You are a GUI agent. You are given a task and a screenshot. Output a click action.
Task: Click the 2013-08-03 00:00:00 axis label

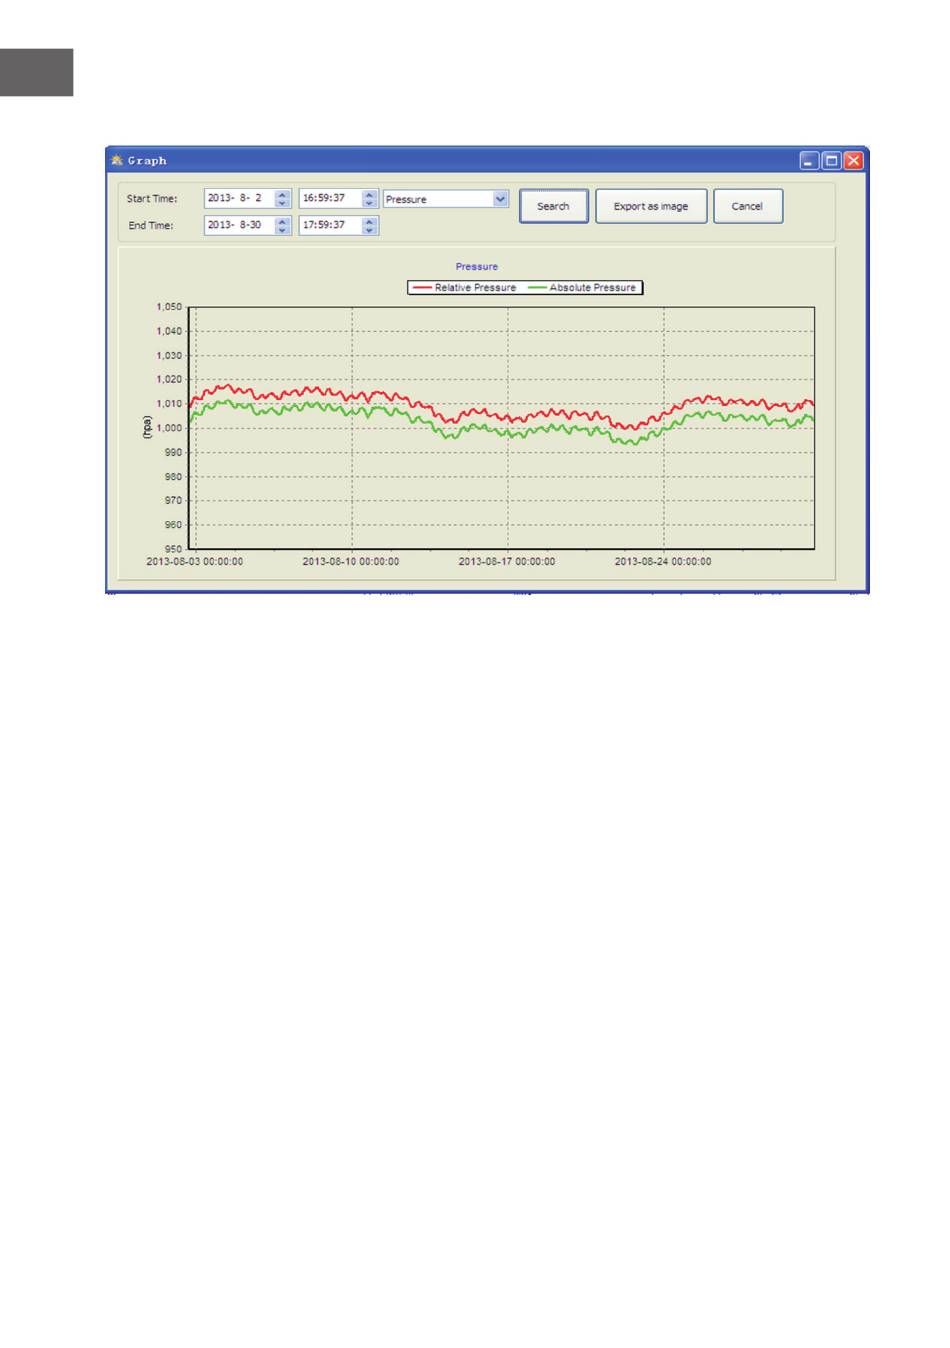tap(195, 562)
